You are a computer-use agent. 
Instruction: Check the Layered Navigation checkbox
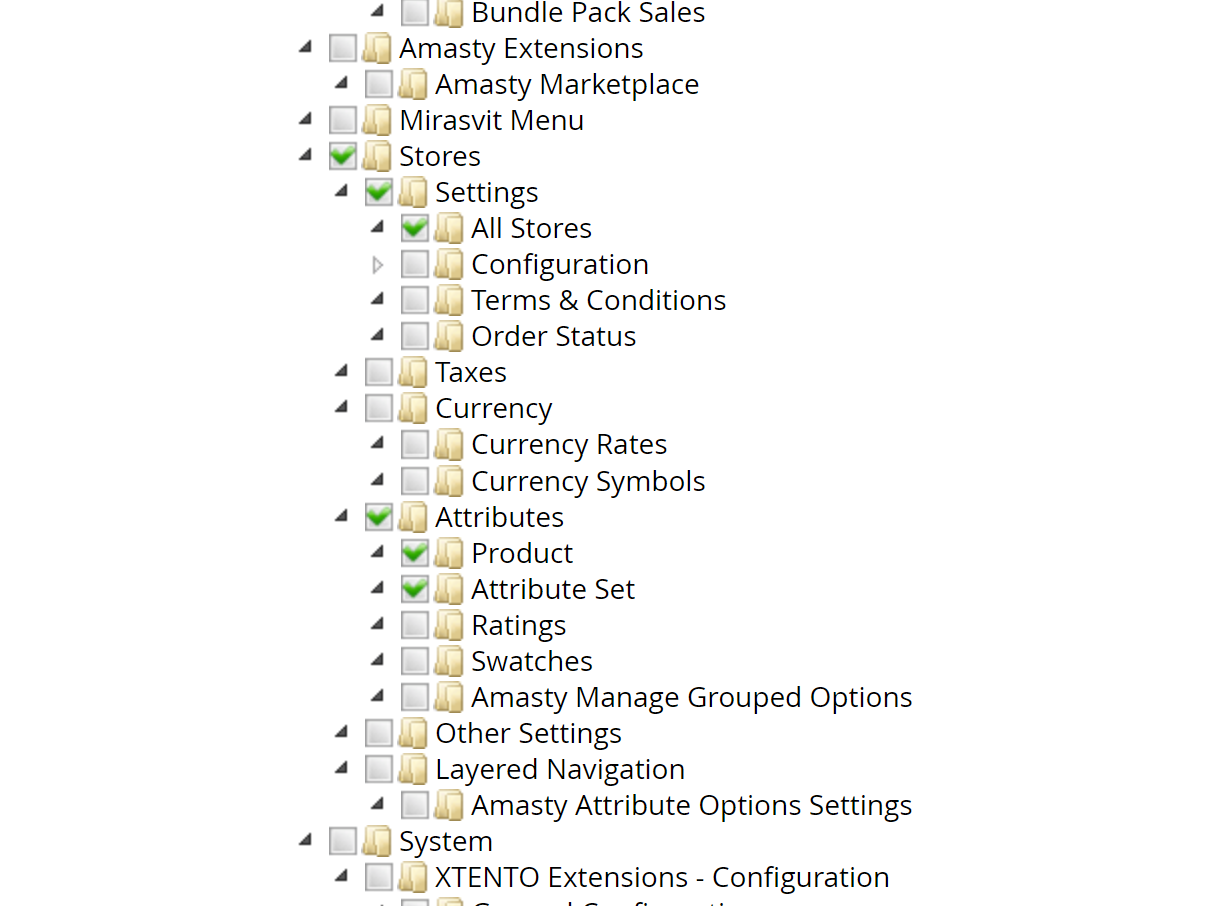point(379,769)
